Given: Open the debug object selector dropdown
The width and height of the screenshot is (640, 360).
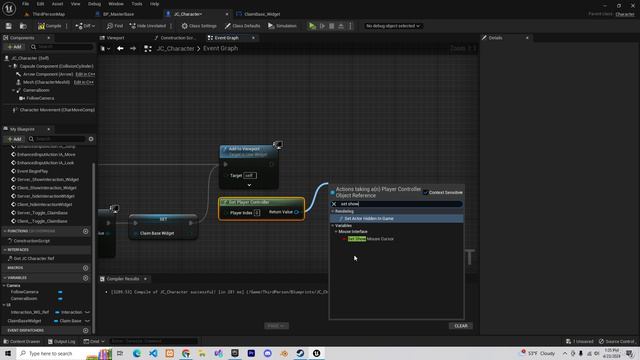Looking at the screenshot, I should (x=393, y=26).
